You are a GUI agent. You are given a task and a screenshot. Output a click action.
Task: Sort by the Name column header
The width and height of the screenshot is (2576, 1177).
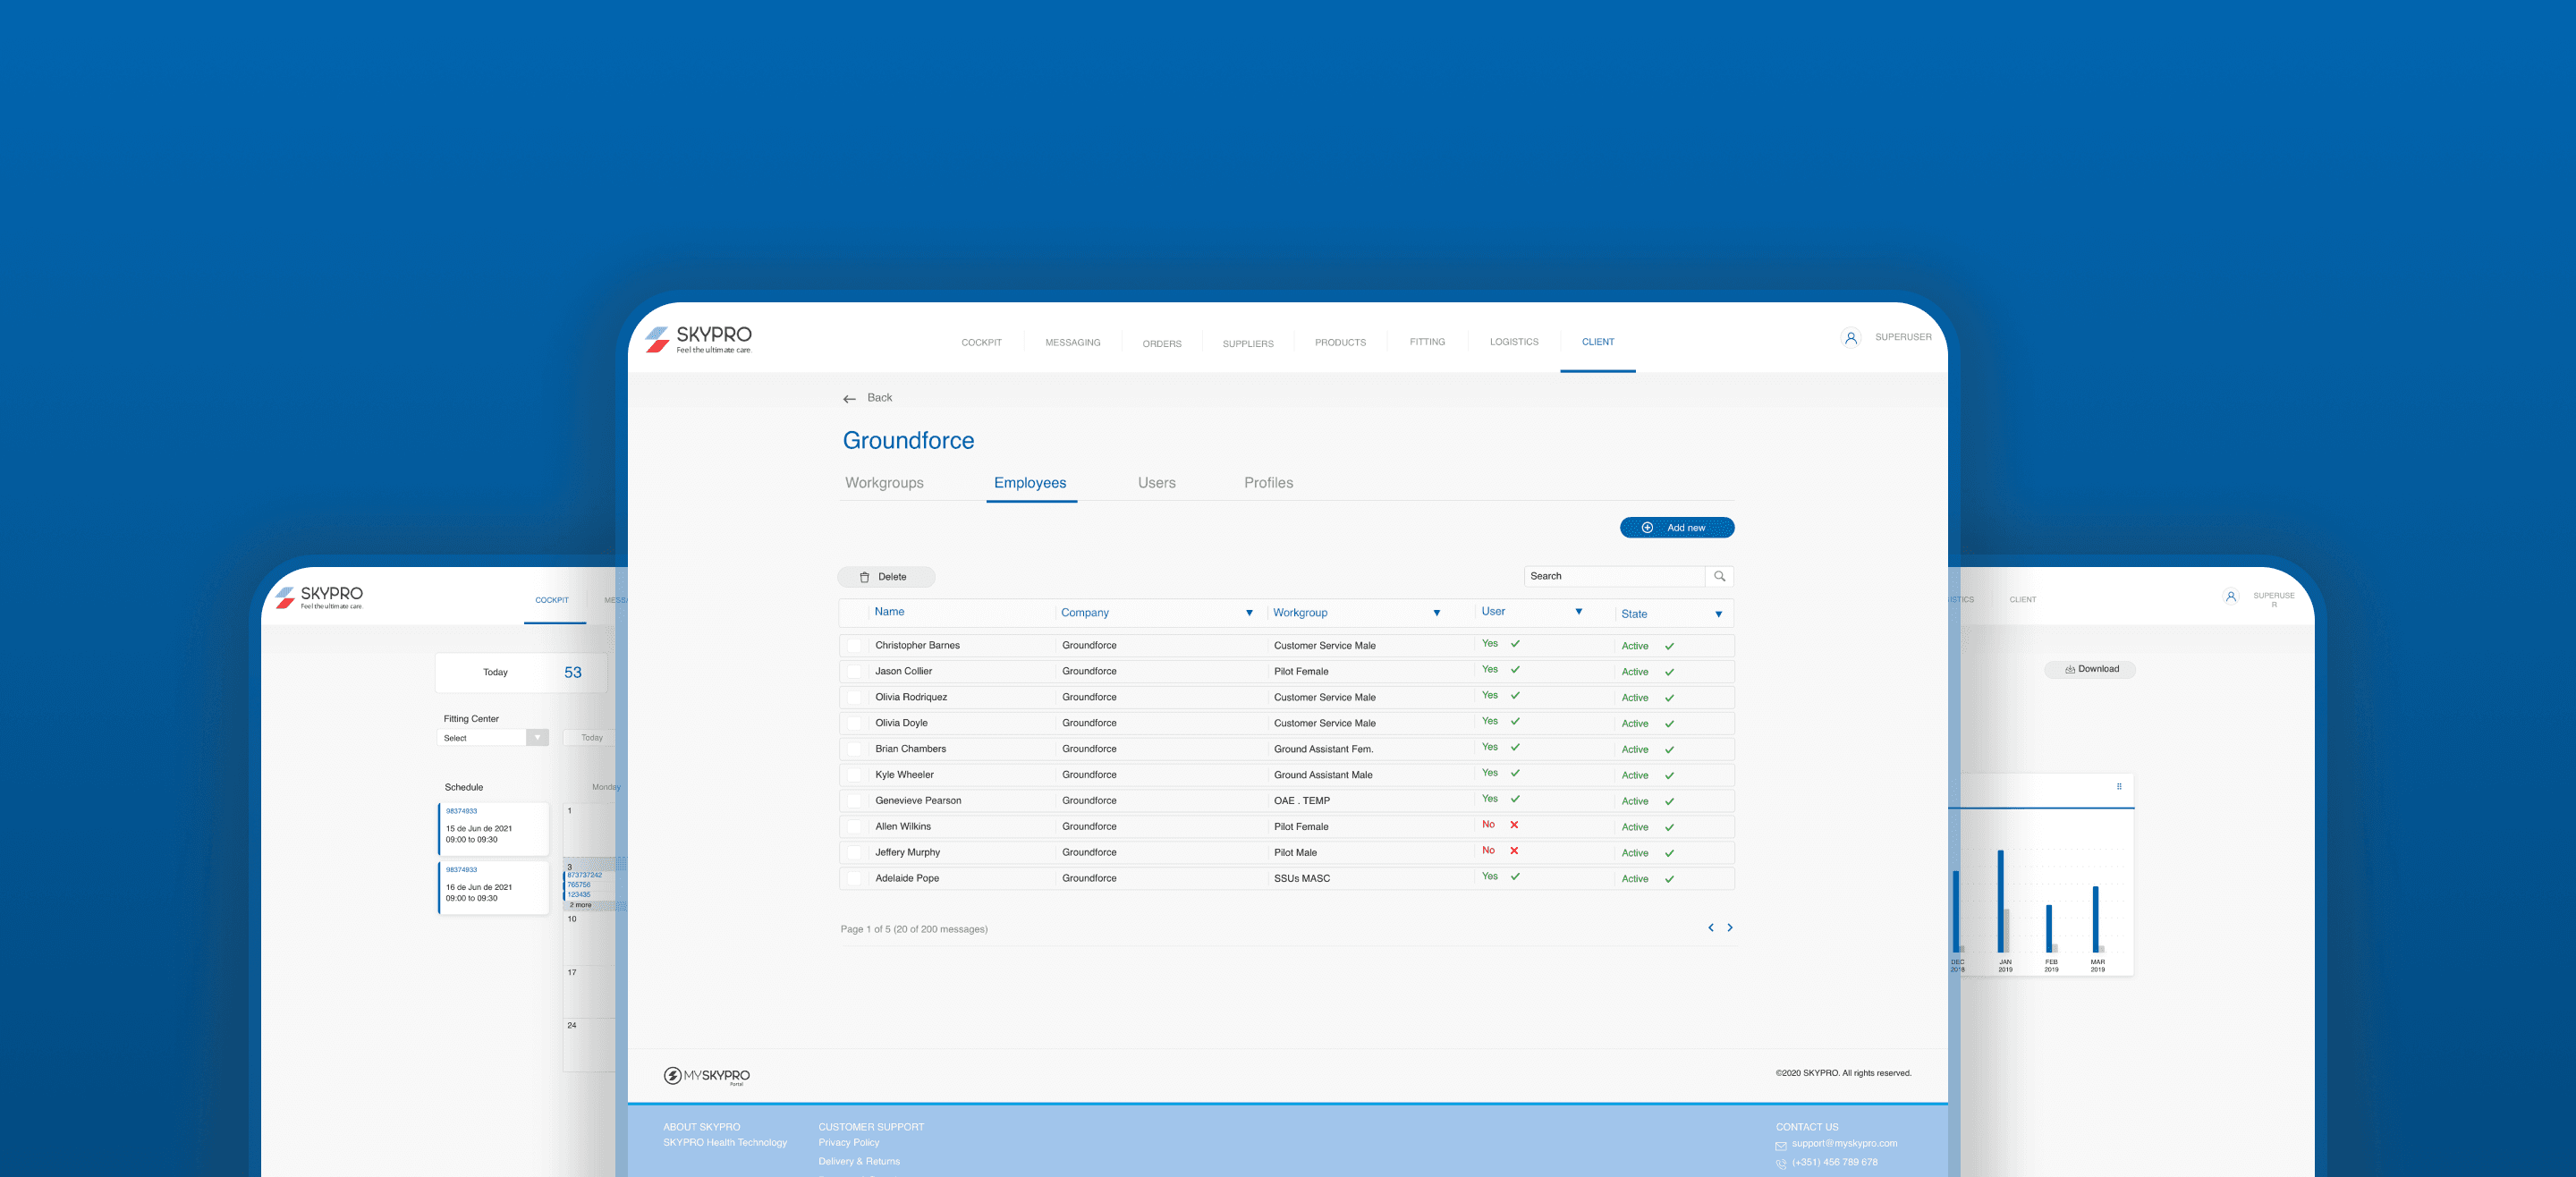889,612
